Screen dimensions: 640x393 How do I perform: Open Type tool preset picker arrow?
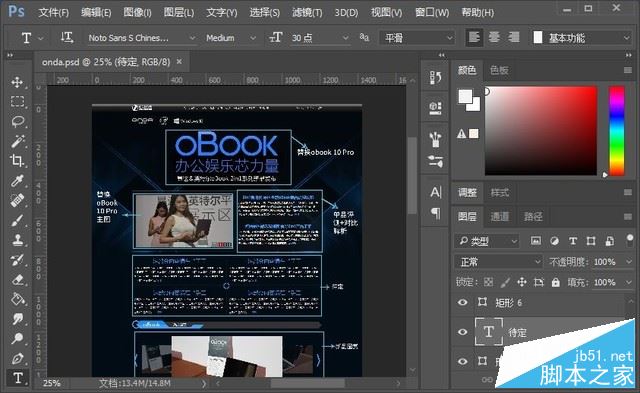click(x=40, y=38)
